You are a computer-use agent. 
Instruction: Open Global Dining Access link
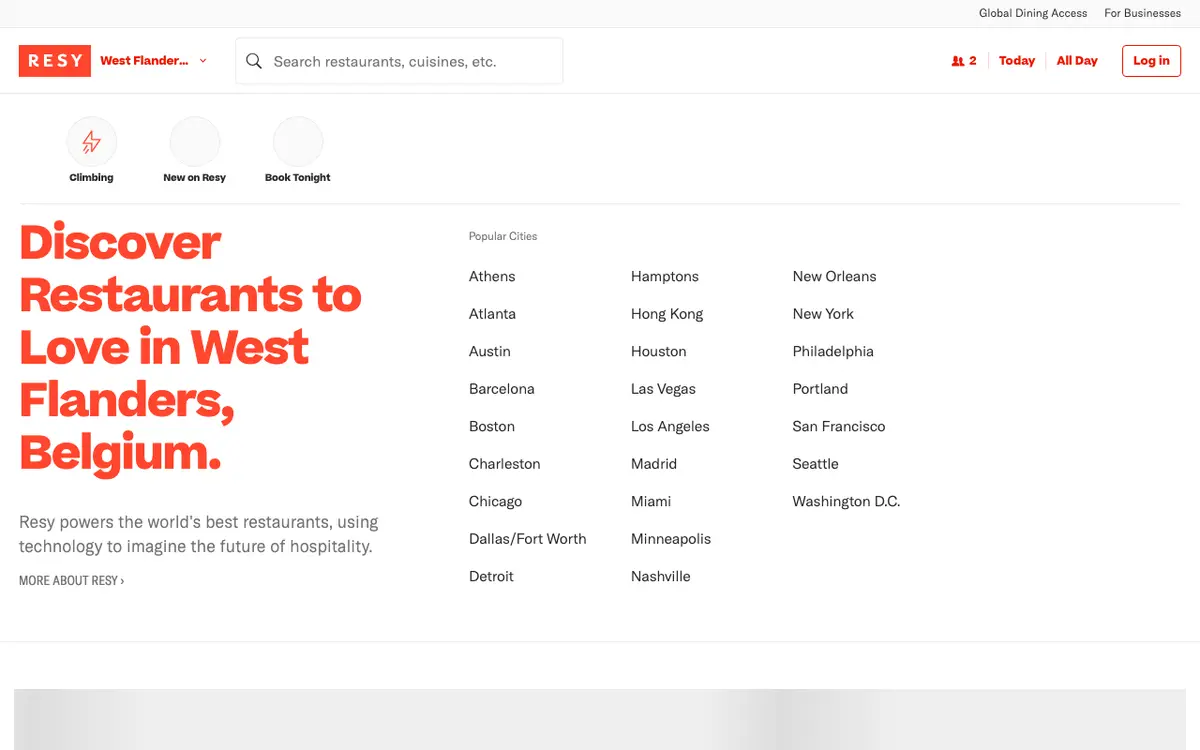point(1033,13)
